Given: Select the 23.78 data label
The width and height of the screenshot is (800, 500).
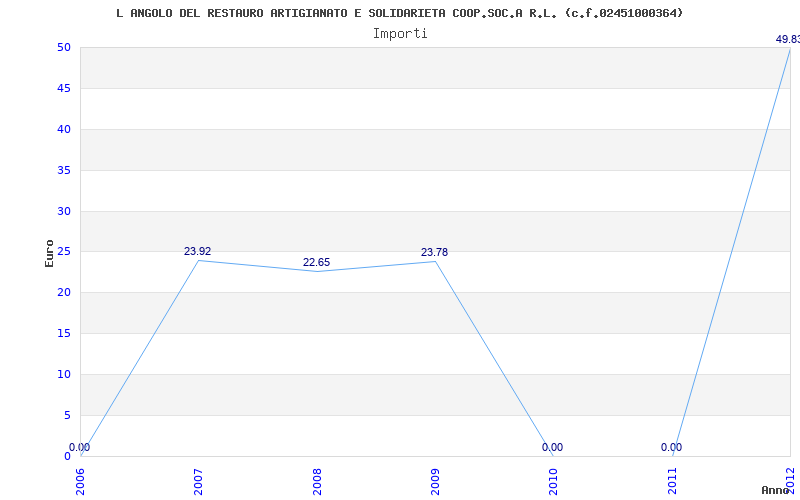Looking at the screenshot, I should coord(434,252).
